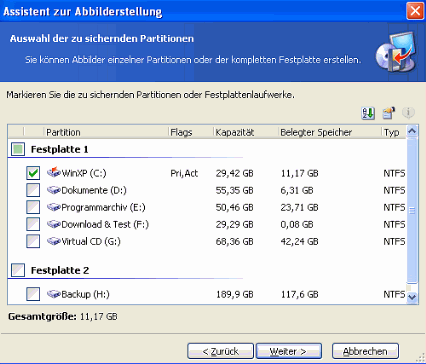426x364 pixels.
Task: Sort by the Partition column header
Action: (x=106, y=132)
